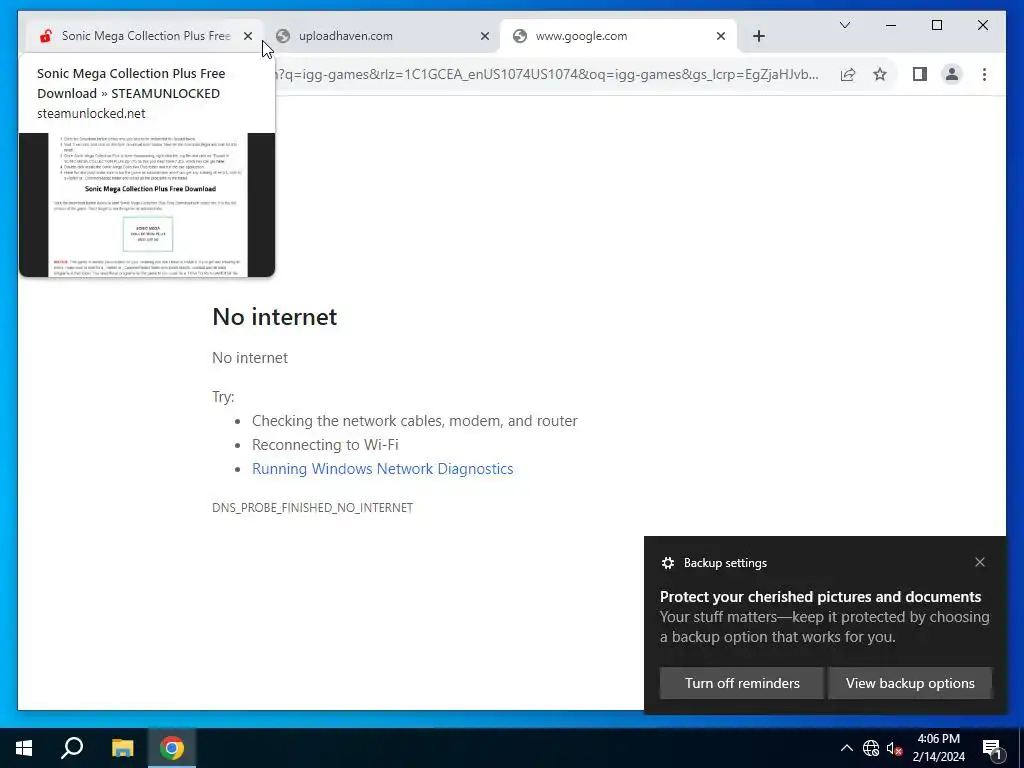Show hidden system tray icons
The image size is (1024, 768).
[x=846, y=748]
